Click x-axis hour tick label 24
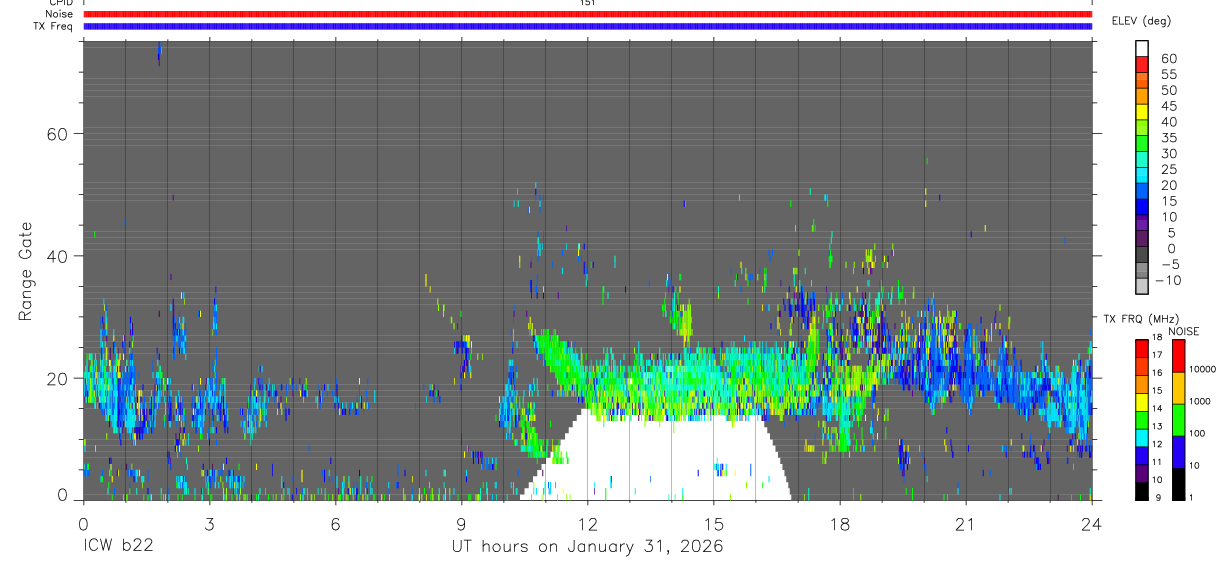 [x=1092, y=523]
